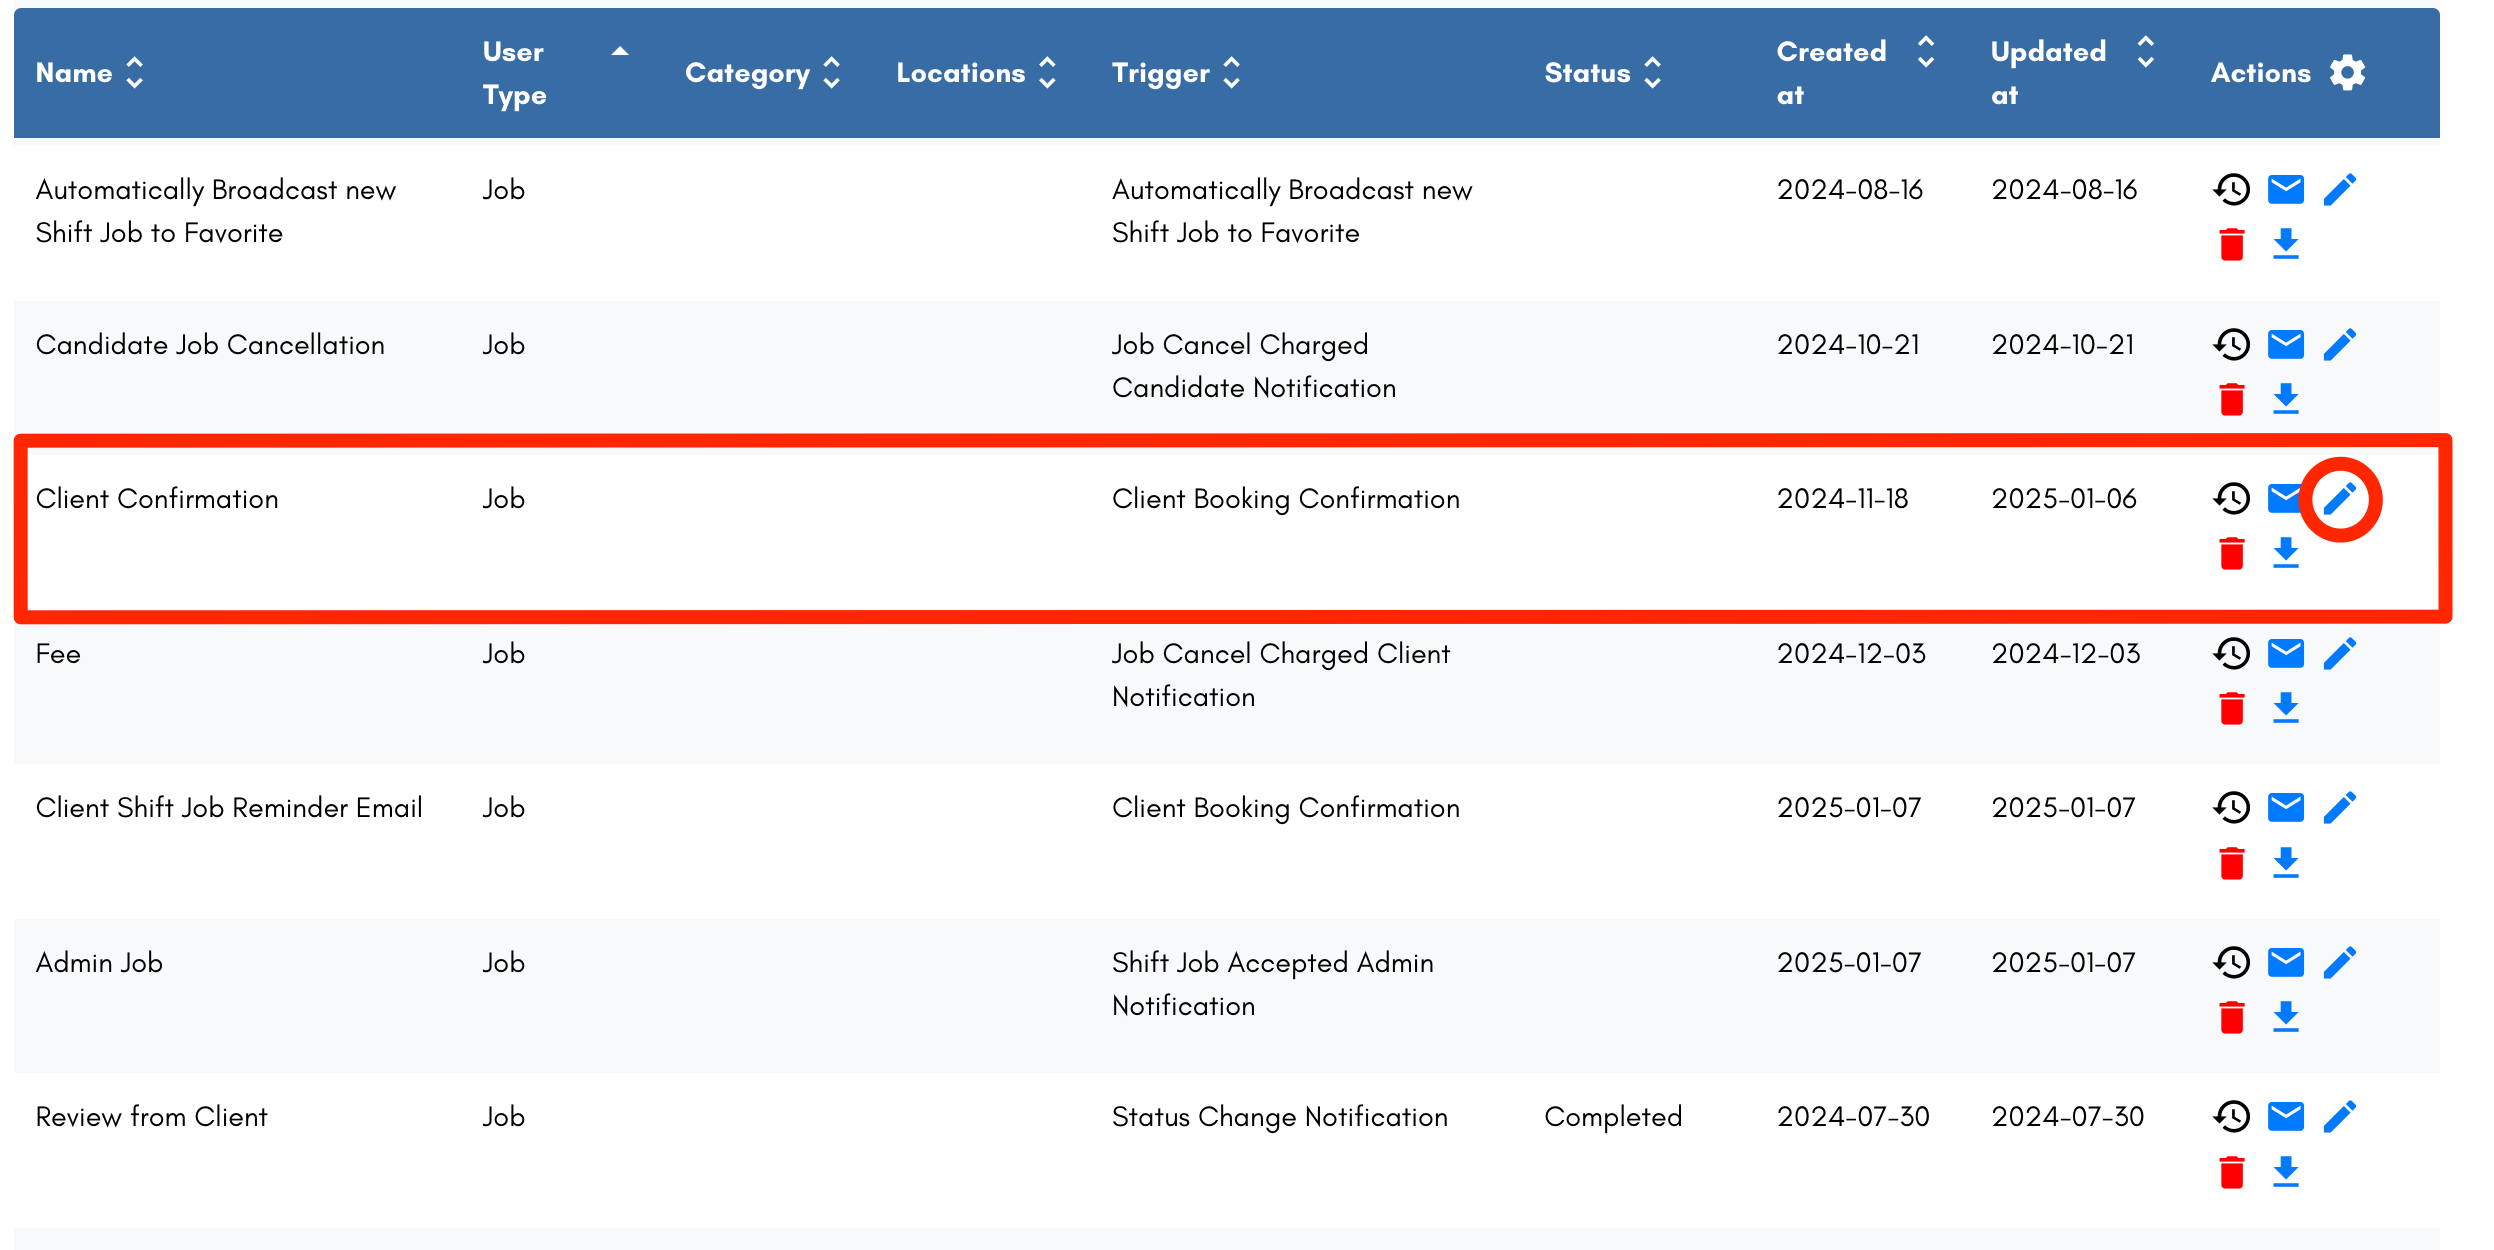View history for the Fee template
The width and height of the screenshot is (2494, 1250).
click(x=2231, y=653)
